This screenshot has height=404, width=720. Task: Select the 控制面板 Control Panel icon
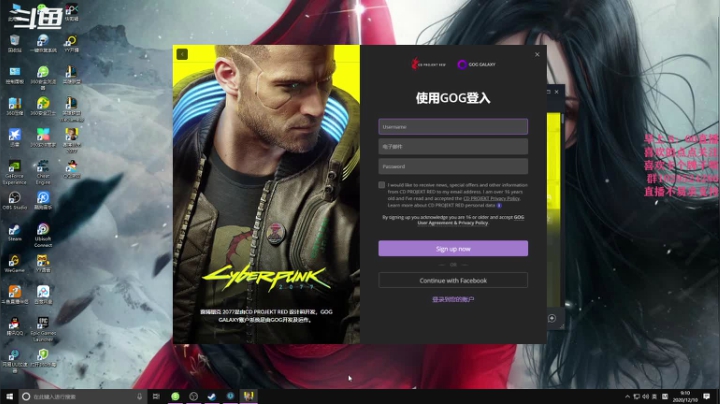14,75
